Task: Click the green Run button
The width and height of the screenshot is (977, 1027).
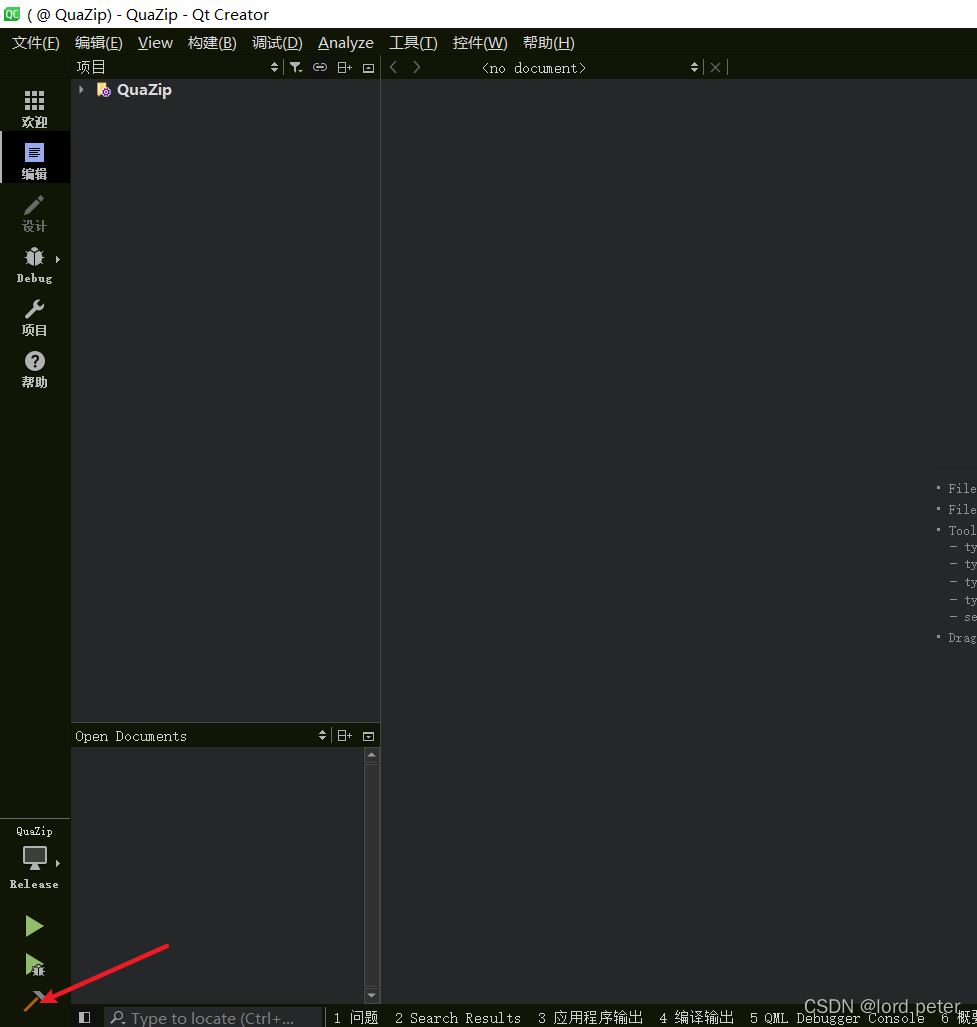Action: (34, 925)
